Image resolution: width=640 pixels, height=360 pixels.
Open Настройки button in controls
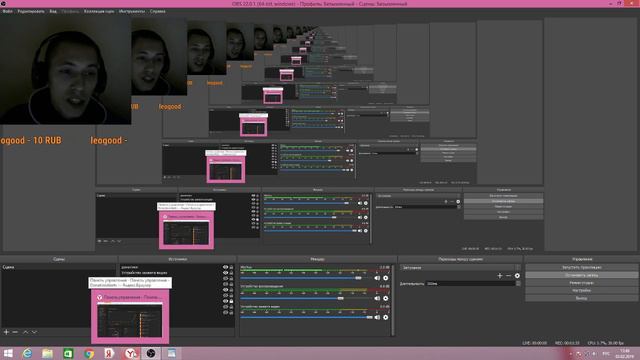[582, 291]
